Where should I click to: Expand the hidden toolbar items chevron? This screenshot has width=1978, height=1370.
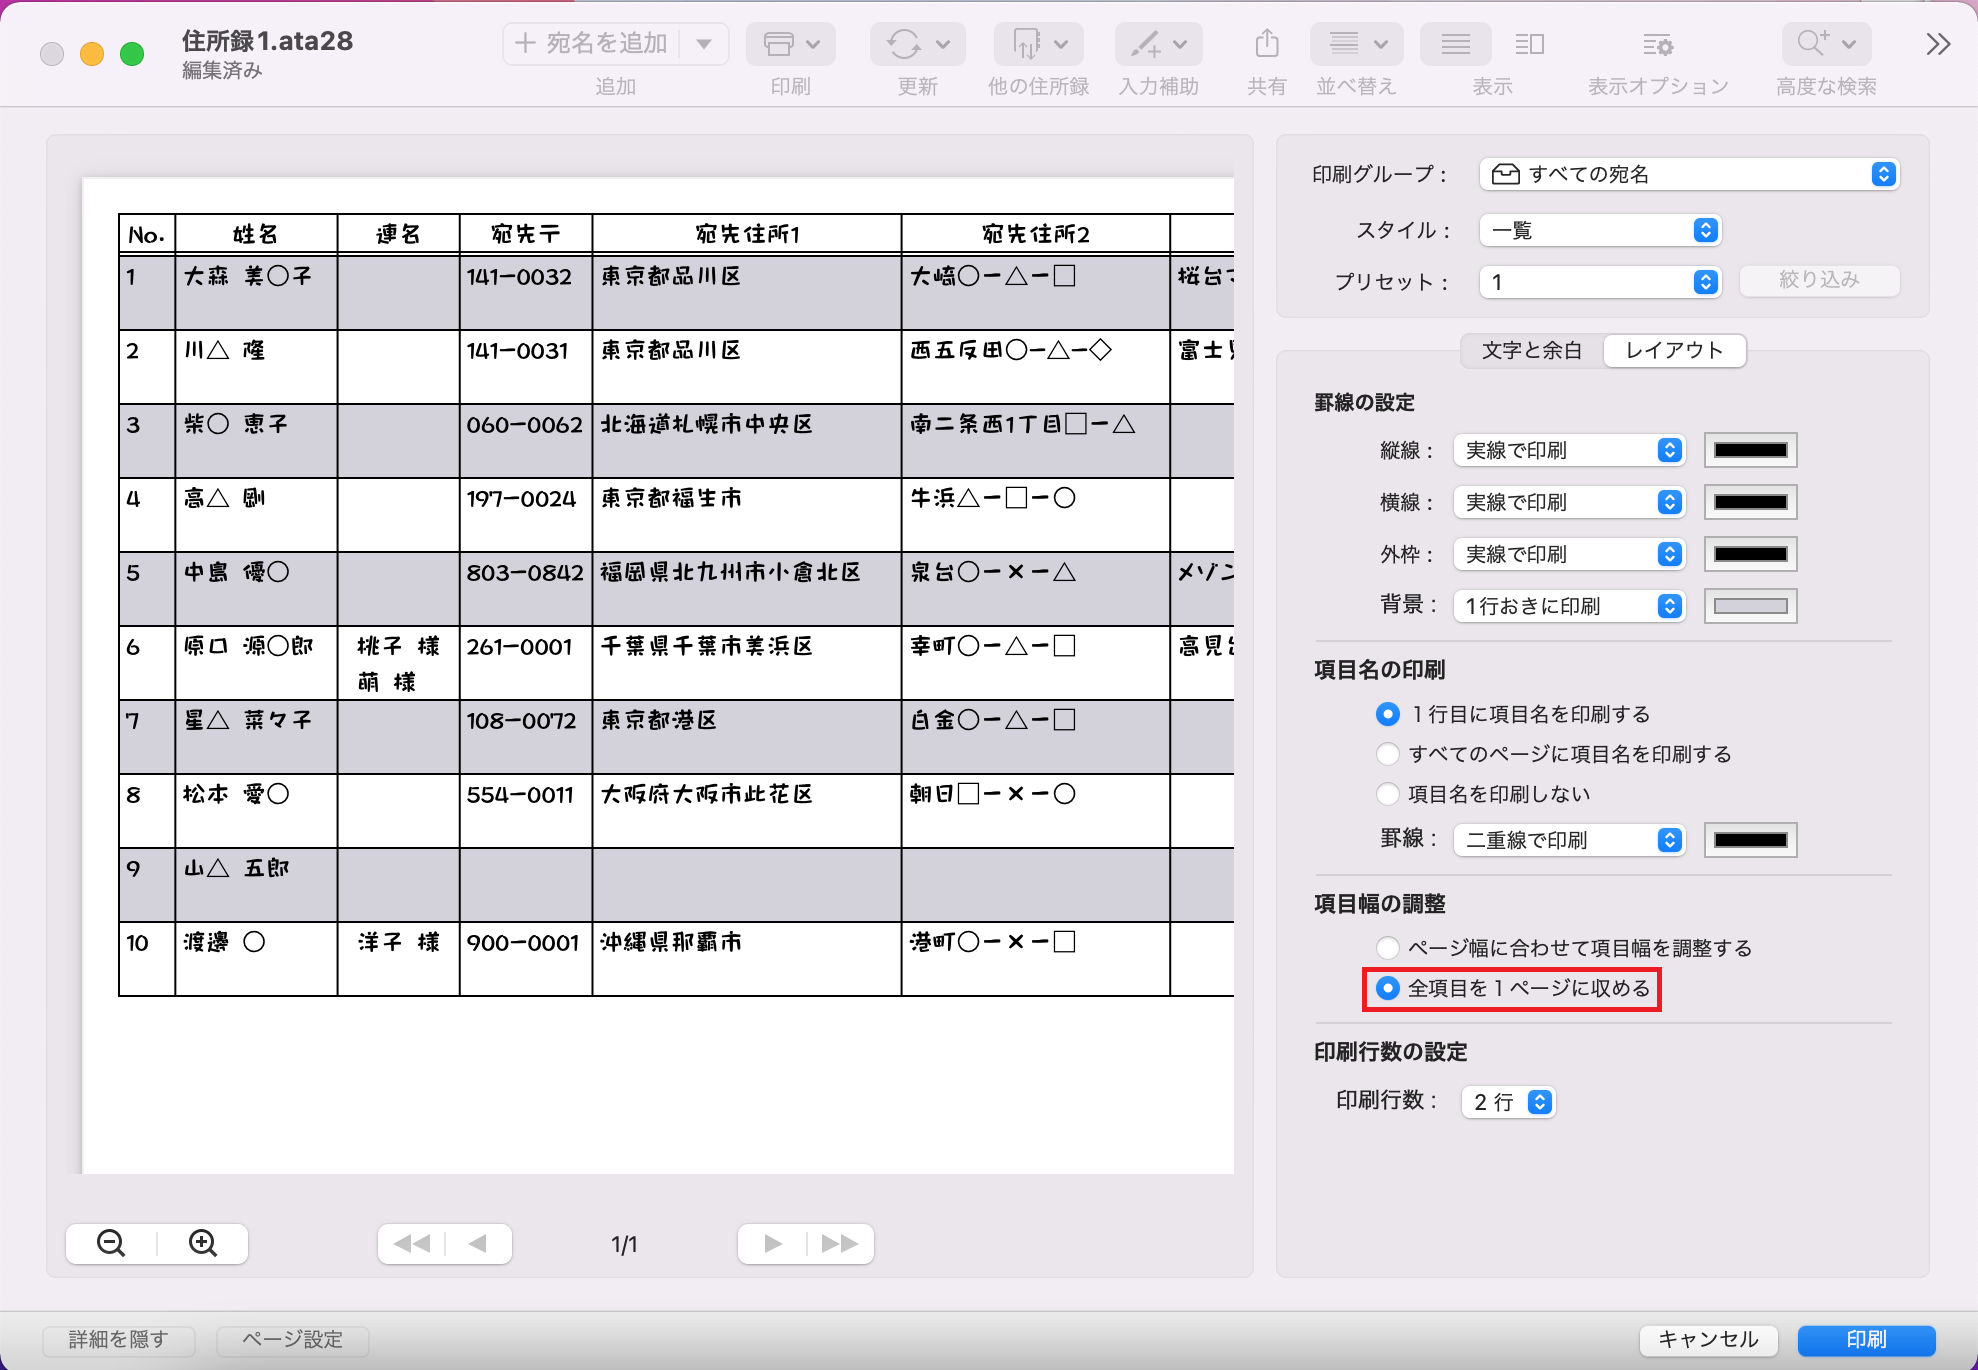click(1937, 45)
